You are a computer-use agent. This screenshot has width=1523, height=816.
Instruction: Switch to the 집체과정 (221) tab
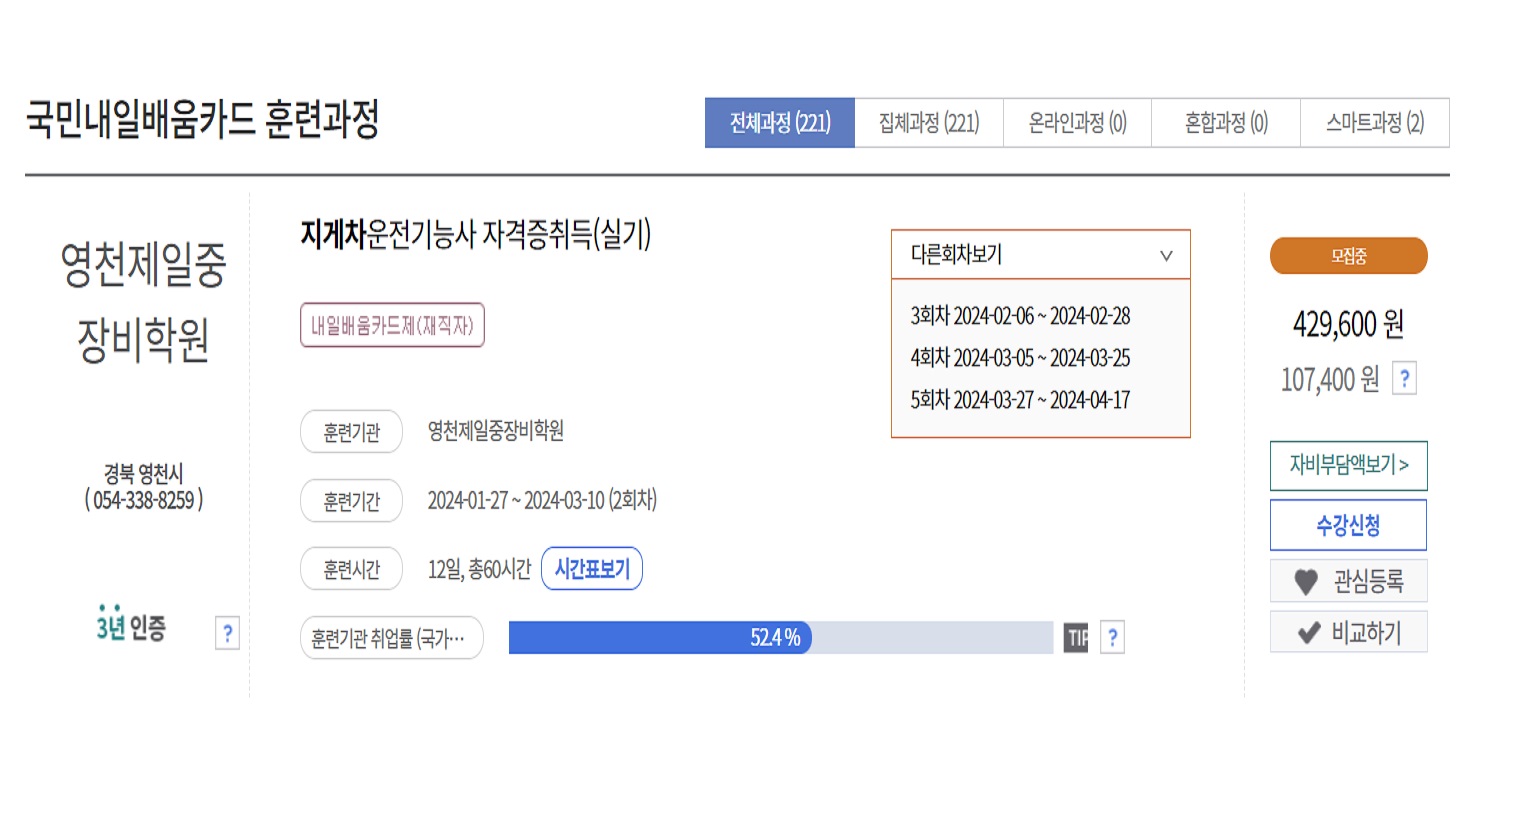(x=929, y=122)
